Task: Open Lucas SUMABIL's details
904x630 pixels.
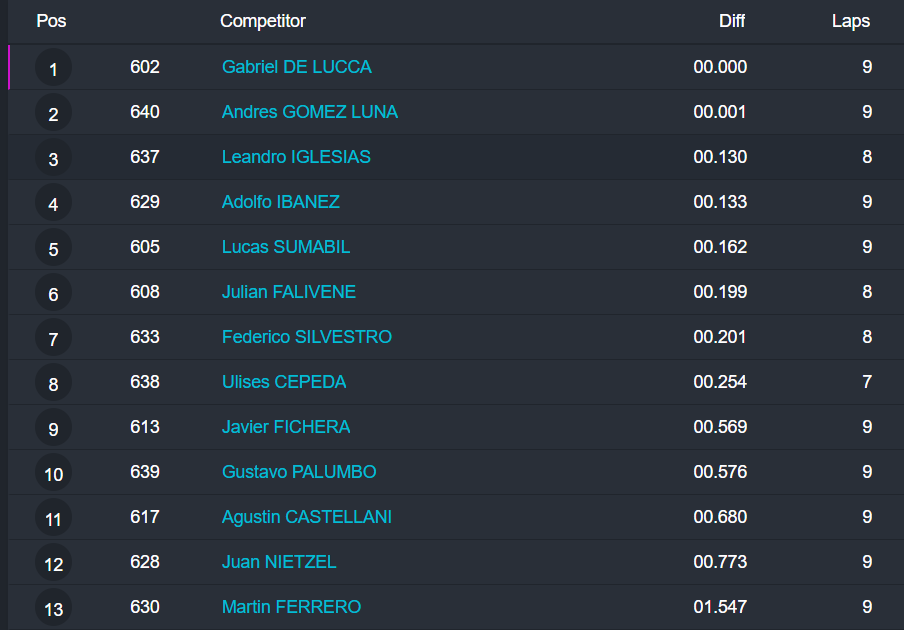Action: tap(285, 247)
